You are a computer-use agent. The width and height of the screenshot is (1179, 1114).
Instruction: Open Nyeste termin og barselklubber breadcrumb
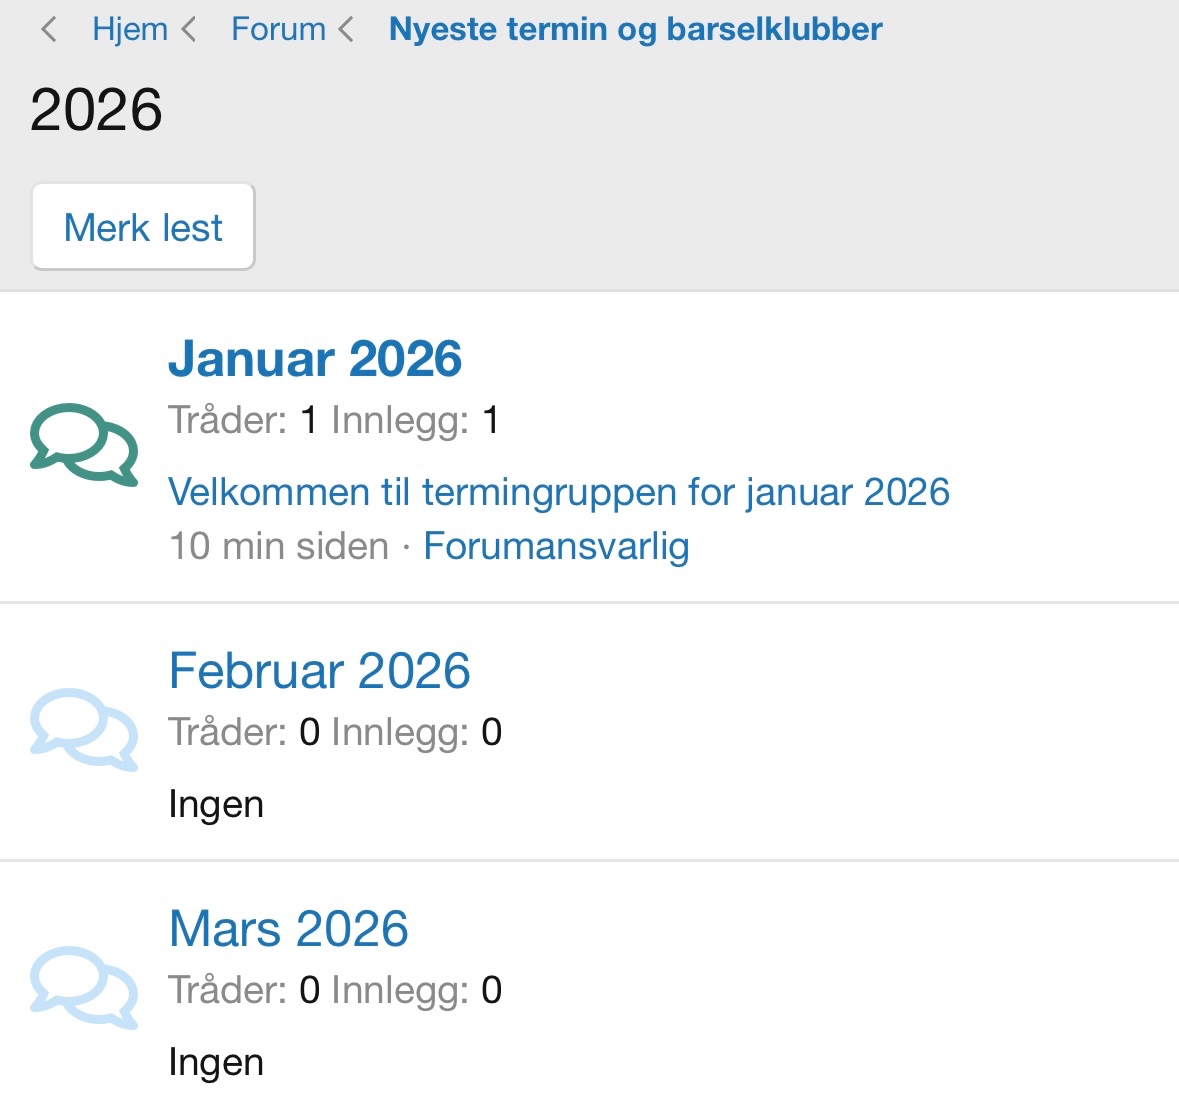635,30
